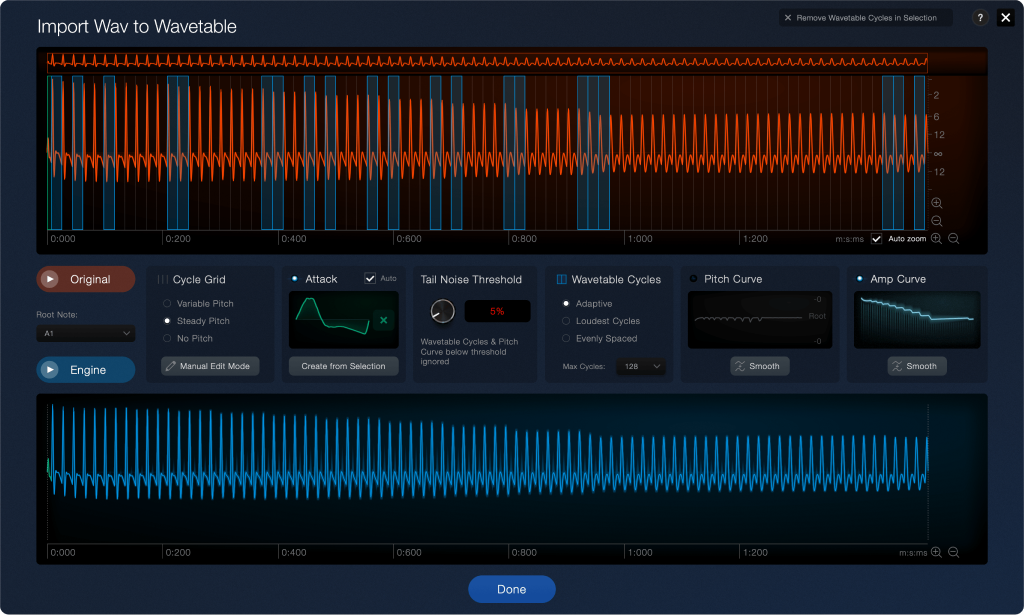This screenshot has height=615, width=1025.
Task: Zoom in vertically on the original waveform
Action: (x=936, y=203)
